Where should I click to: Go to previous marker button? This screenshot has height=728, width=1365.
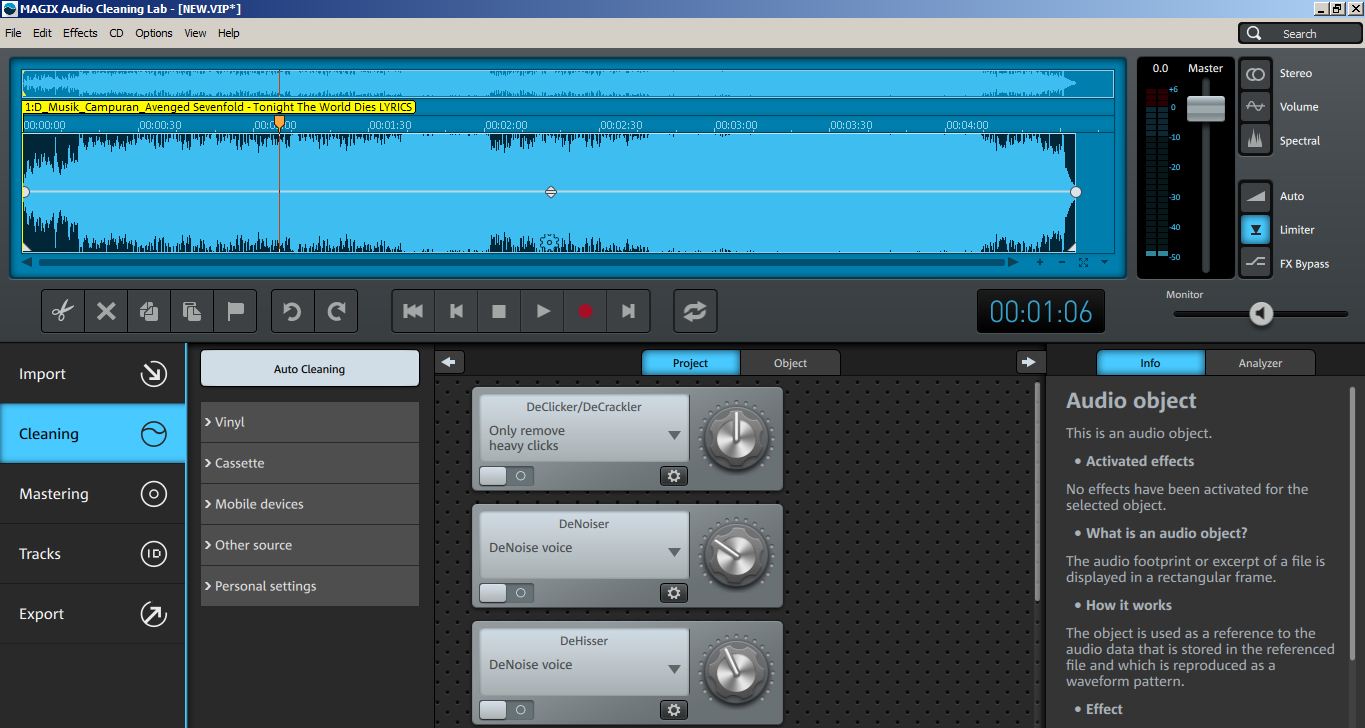pyautogui.click(x=456, y=311)
